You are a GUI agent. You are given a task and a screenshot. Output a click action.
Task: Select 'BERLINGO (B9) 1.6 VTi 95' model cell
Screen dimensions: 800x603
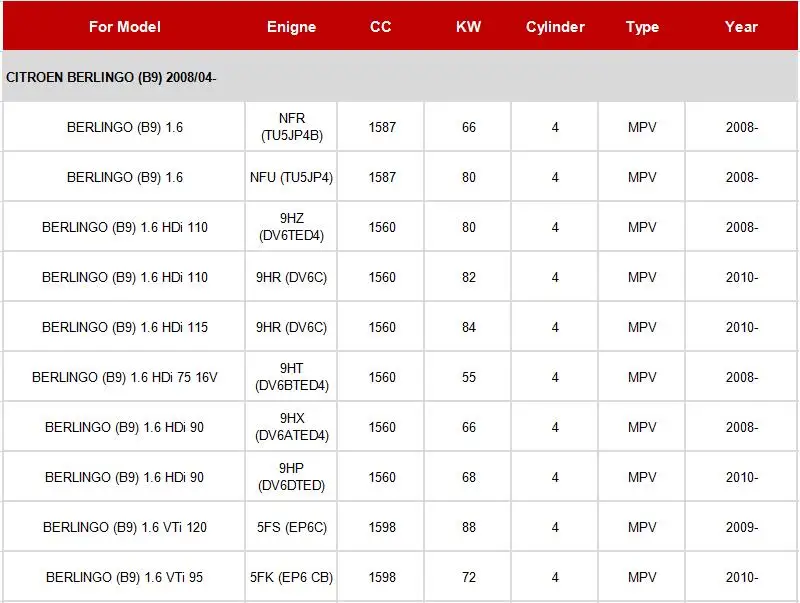[124, 577]
